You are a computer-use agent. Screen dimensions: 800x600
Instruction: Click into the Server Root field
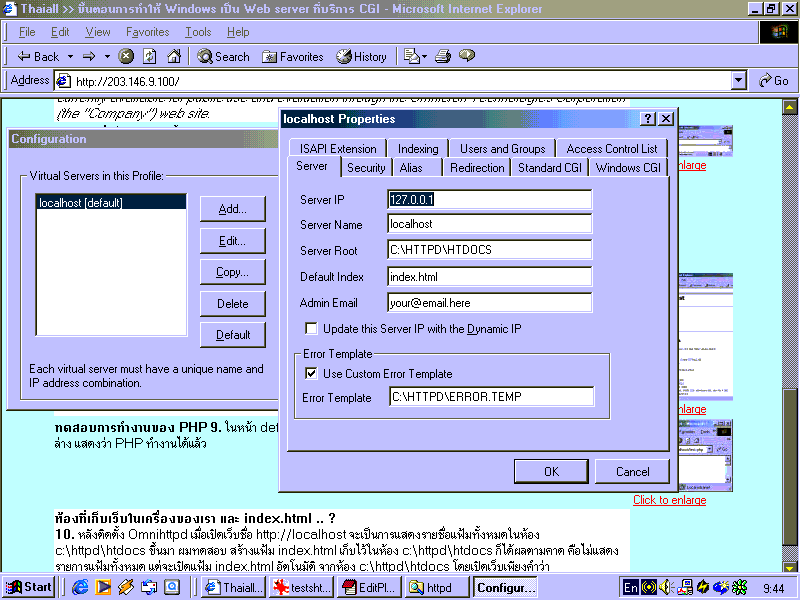point(490,250)
